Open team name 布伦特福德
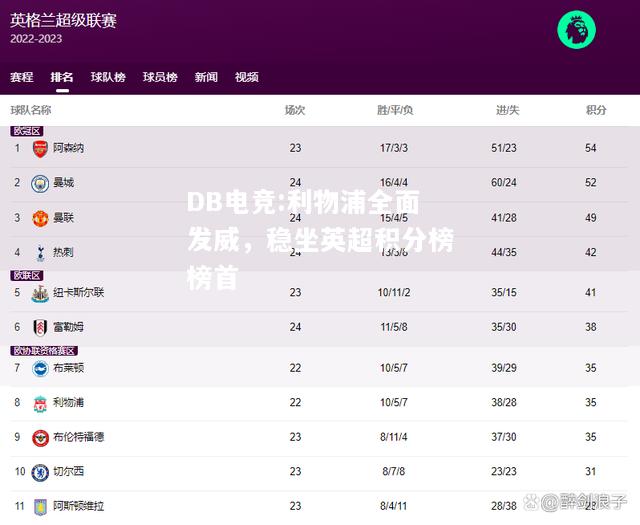Screen dimensions: 640x525 [x=79, y=437]
